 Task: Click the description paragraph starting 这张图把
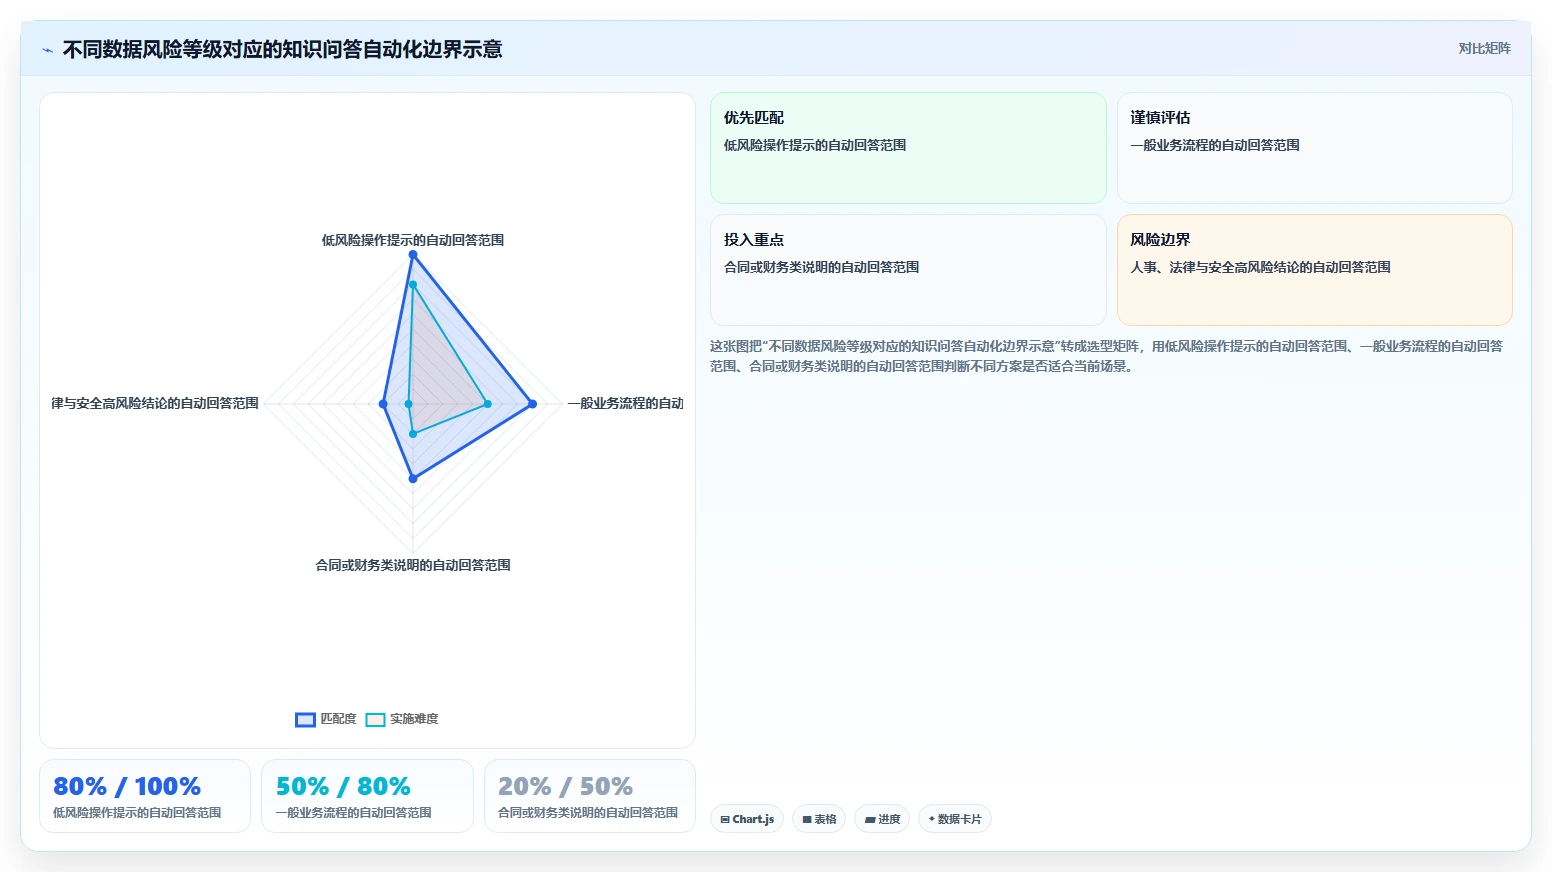point(1106,356)
